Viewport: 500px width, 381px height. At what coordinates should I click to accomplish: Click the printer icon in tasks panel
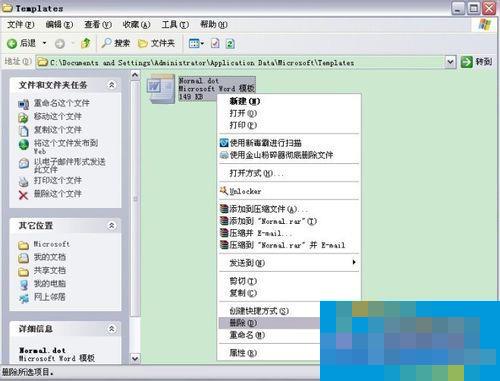click(23, 182)
